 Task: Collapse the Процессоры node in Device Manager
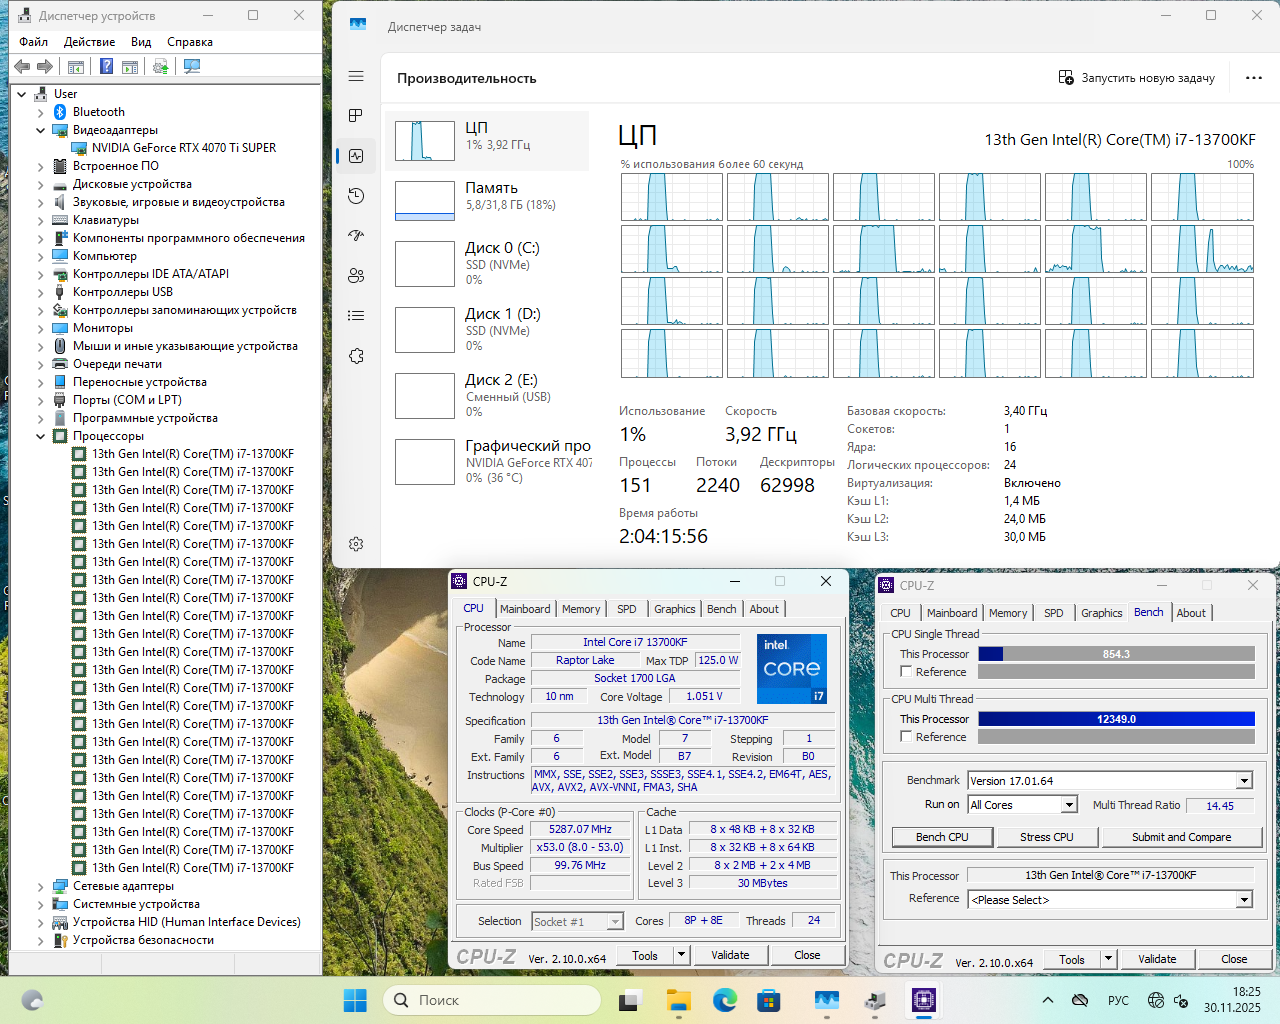tap(40, 436)
